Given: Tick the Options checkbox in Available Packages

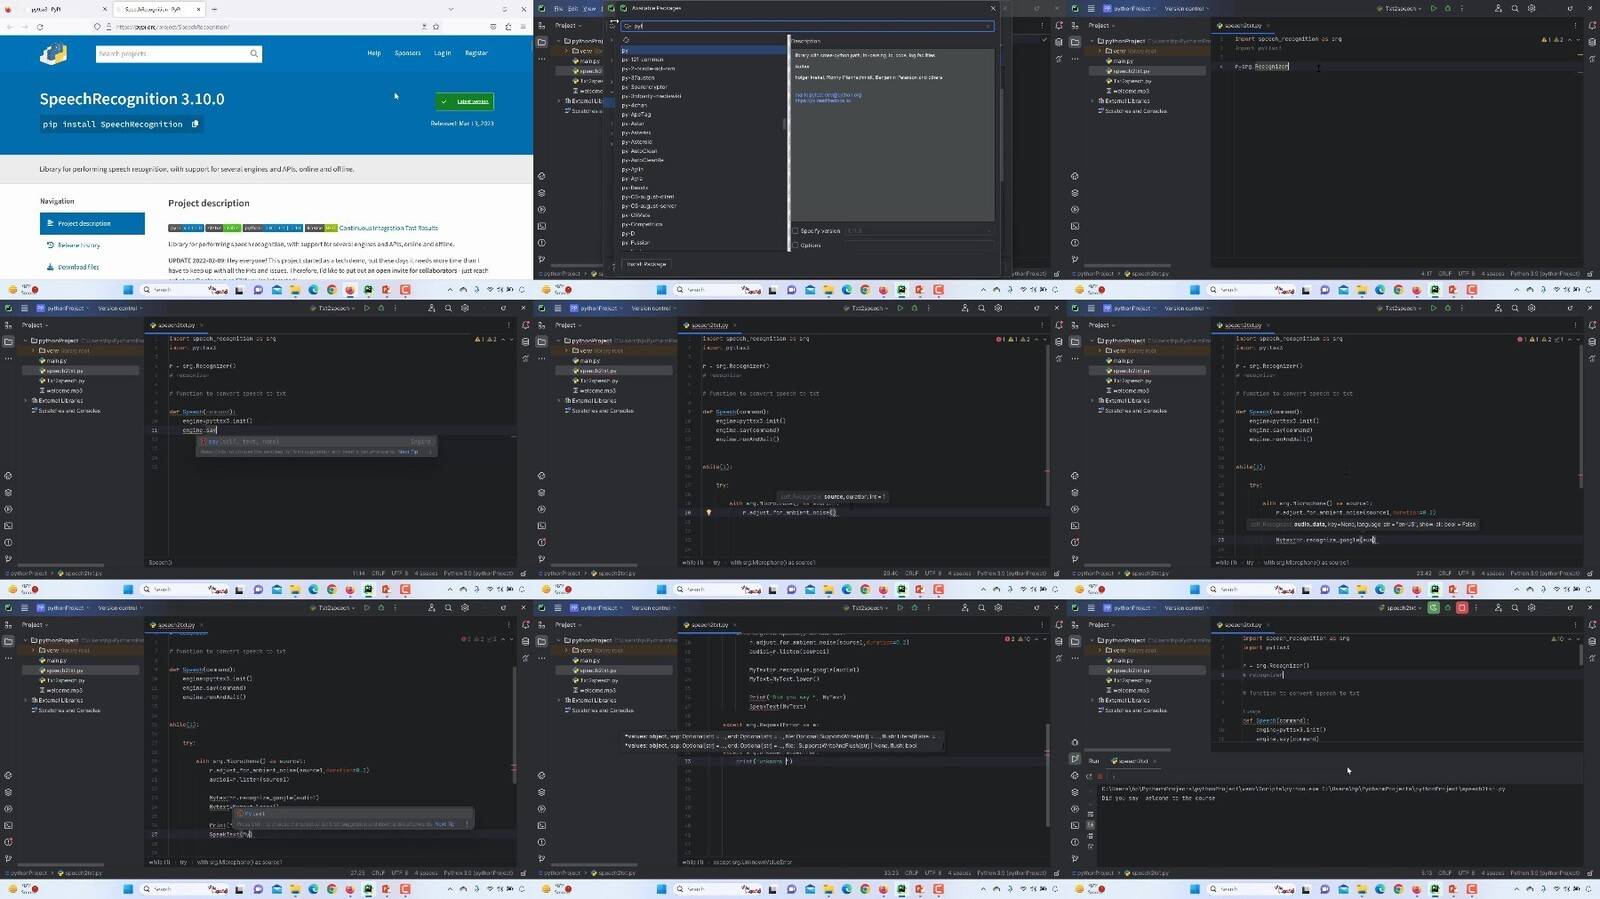Looking at the screenshot, I should pyautogui.click(x=796, y=245).
